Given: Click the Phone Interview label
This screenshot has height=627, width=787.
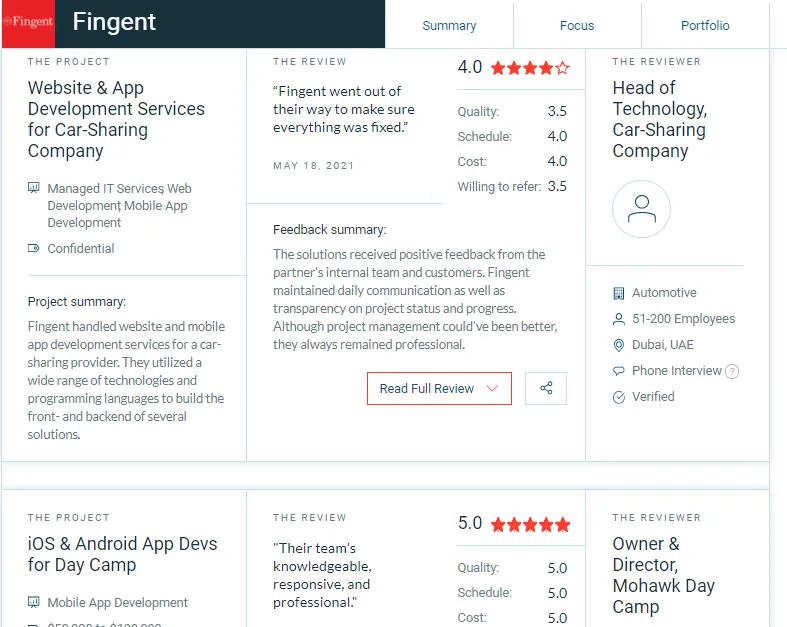Looking at the screenshot, I should pos(677,371).
